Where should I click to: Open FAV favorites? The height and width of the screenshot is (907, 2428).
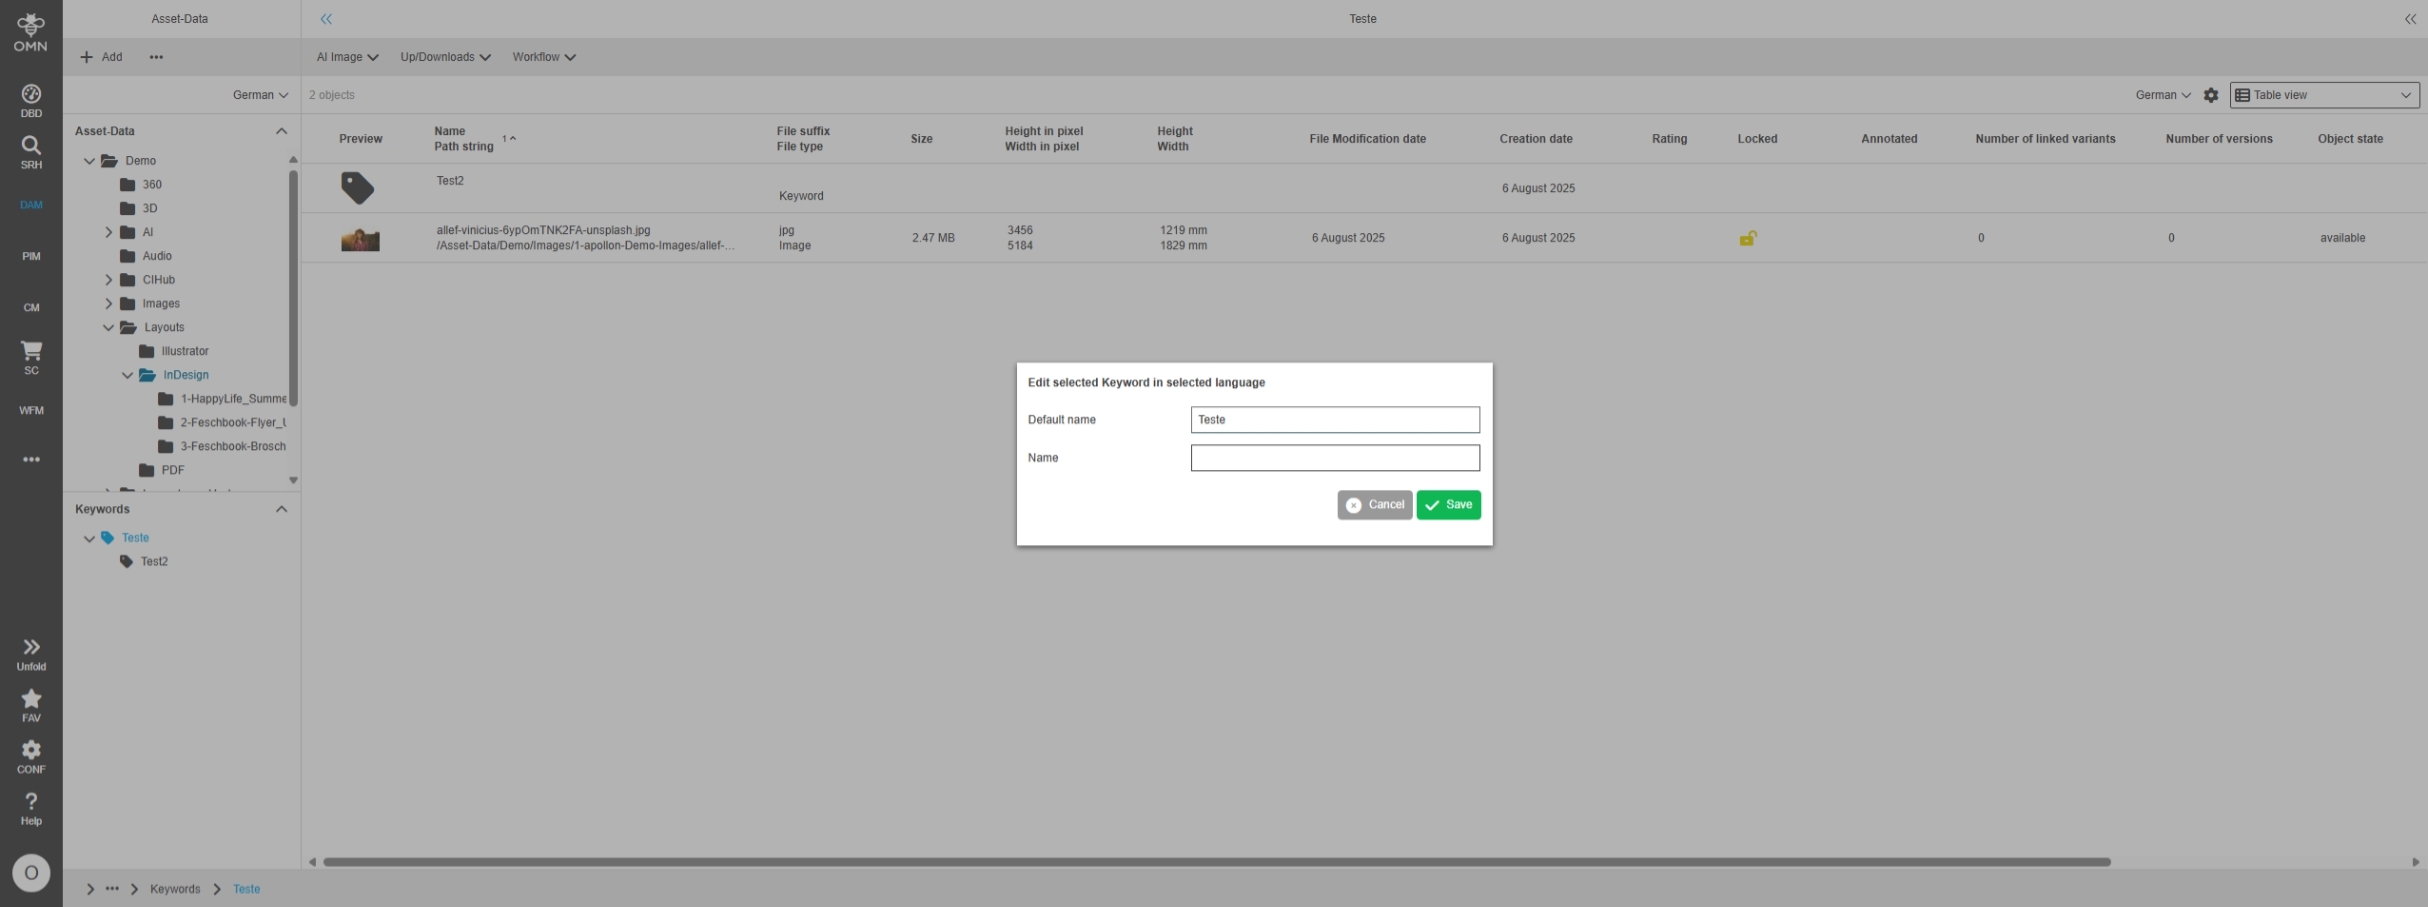[x=31, y=706]
